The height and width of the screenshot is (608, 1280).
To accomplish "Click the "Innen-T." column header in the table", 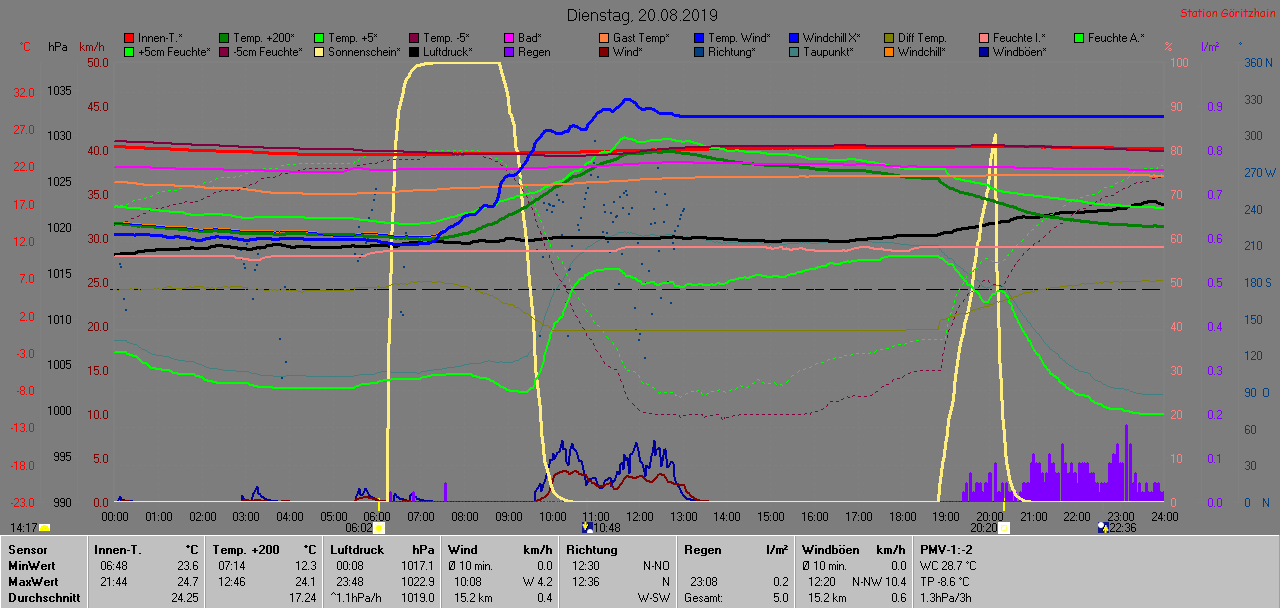I will click(118, 549).
